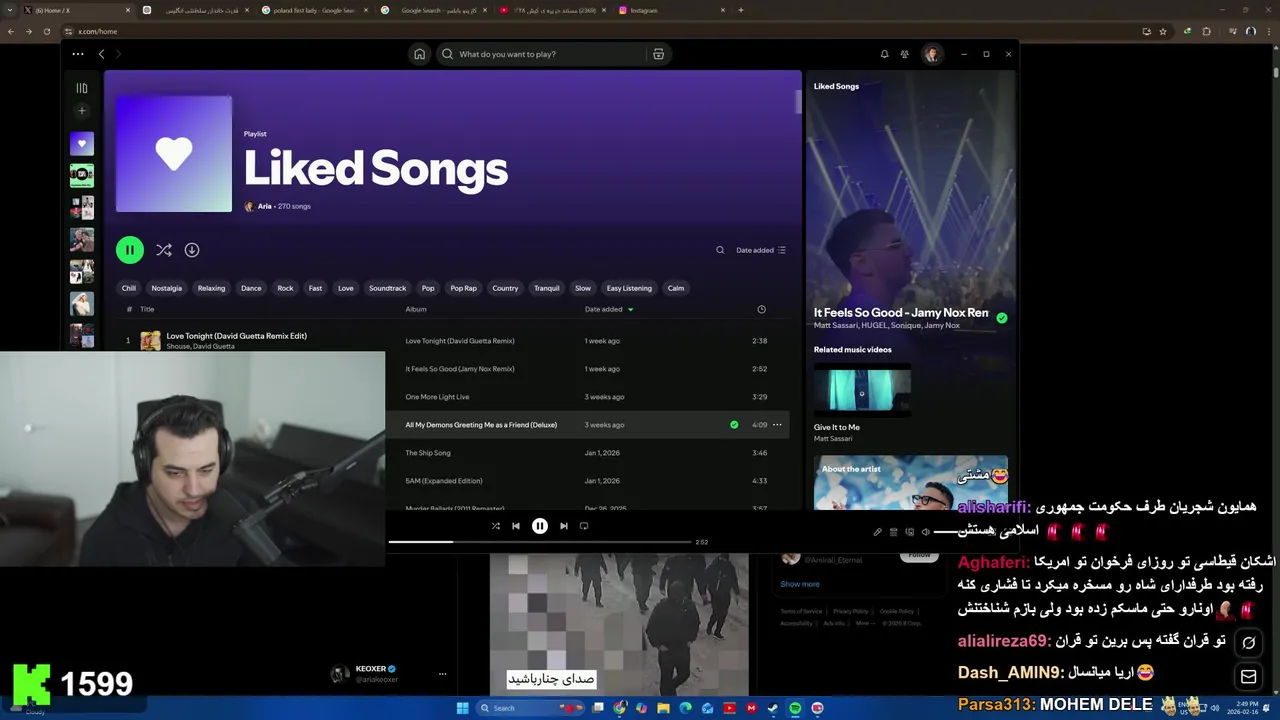Screen dimensions: 1280x720
Task: Pause playback with the big green Liked Songs button
Action: [x=130, y=250]
